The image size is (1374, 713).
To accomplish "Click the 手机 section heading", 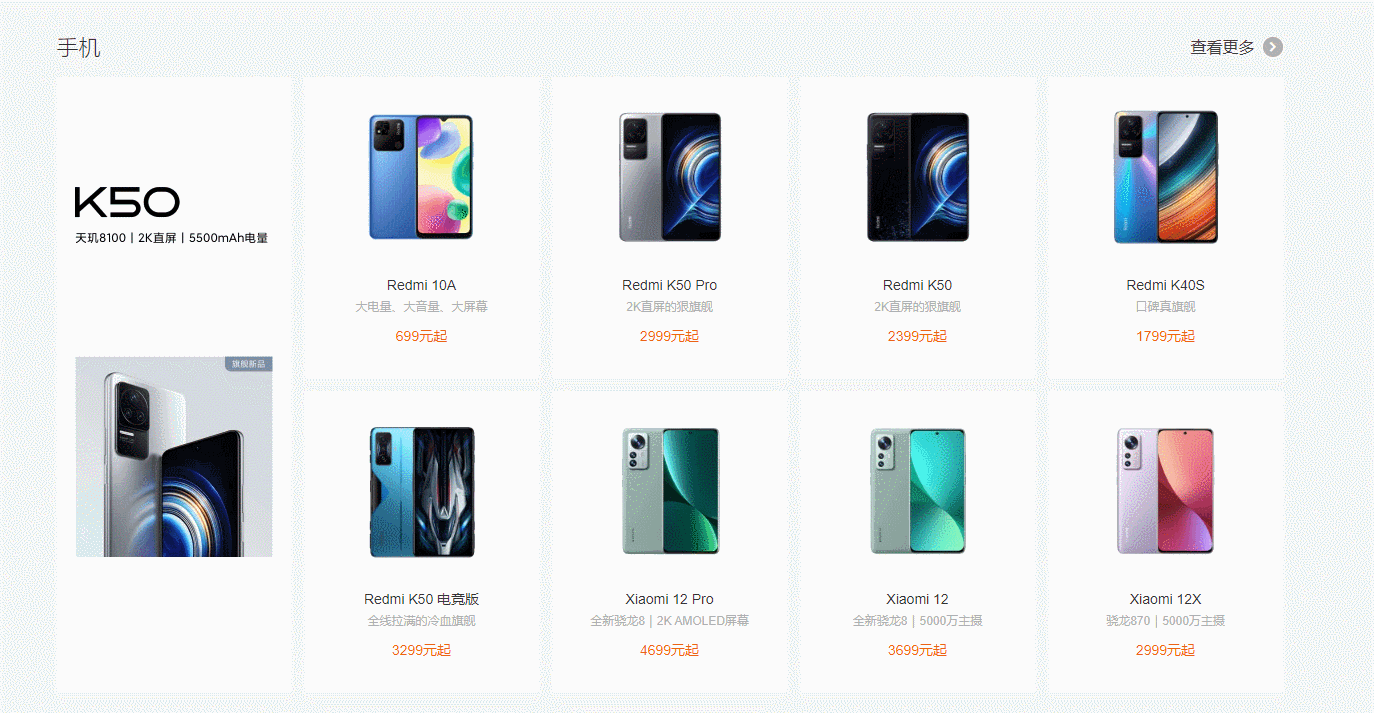I will pos(79,47).
